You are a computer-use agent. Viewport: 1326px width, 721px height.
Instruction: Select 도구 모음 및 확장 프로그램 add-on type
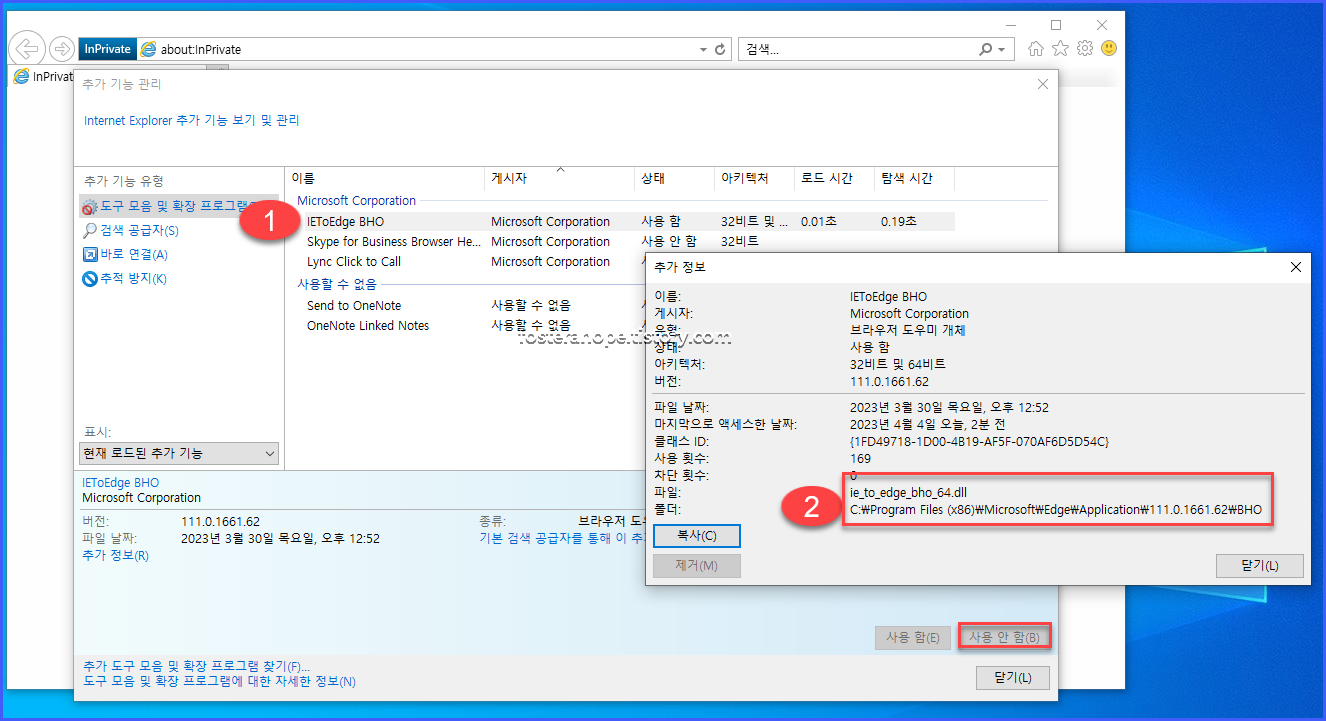tap(180, 206)
